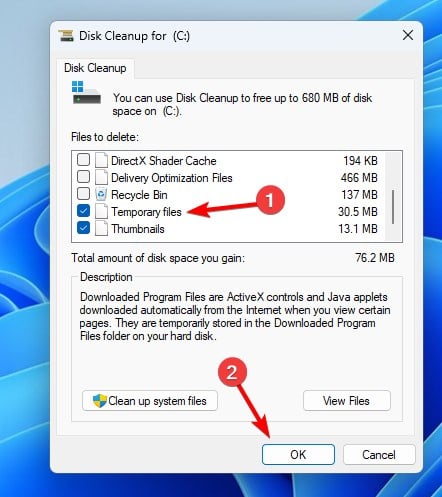
Task: Dismiss dialog with Cancel button
Action: click(x=379, y=454)
